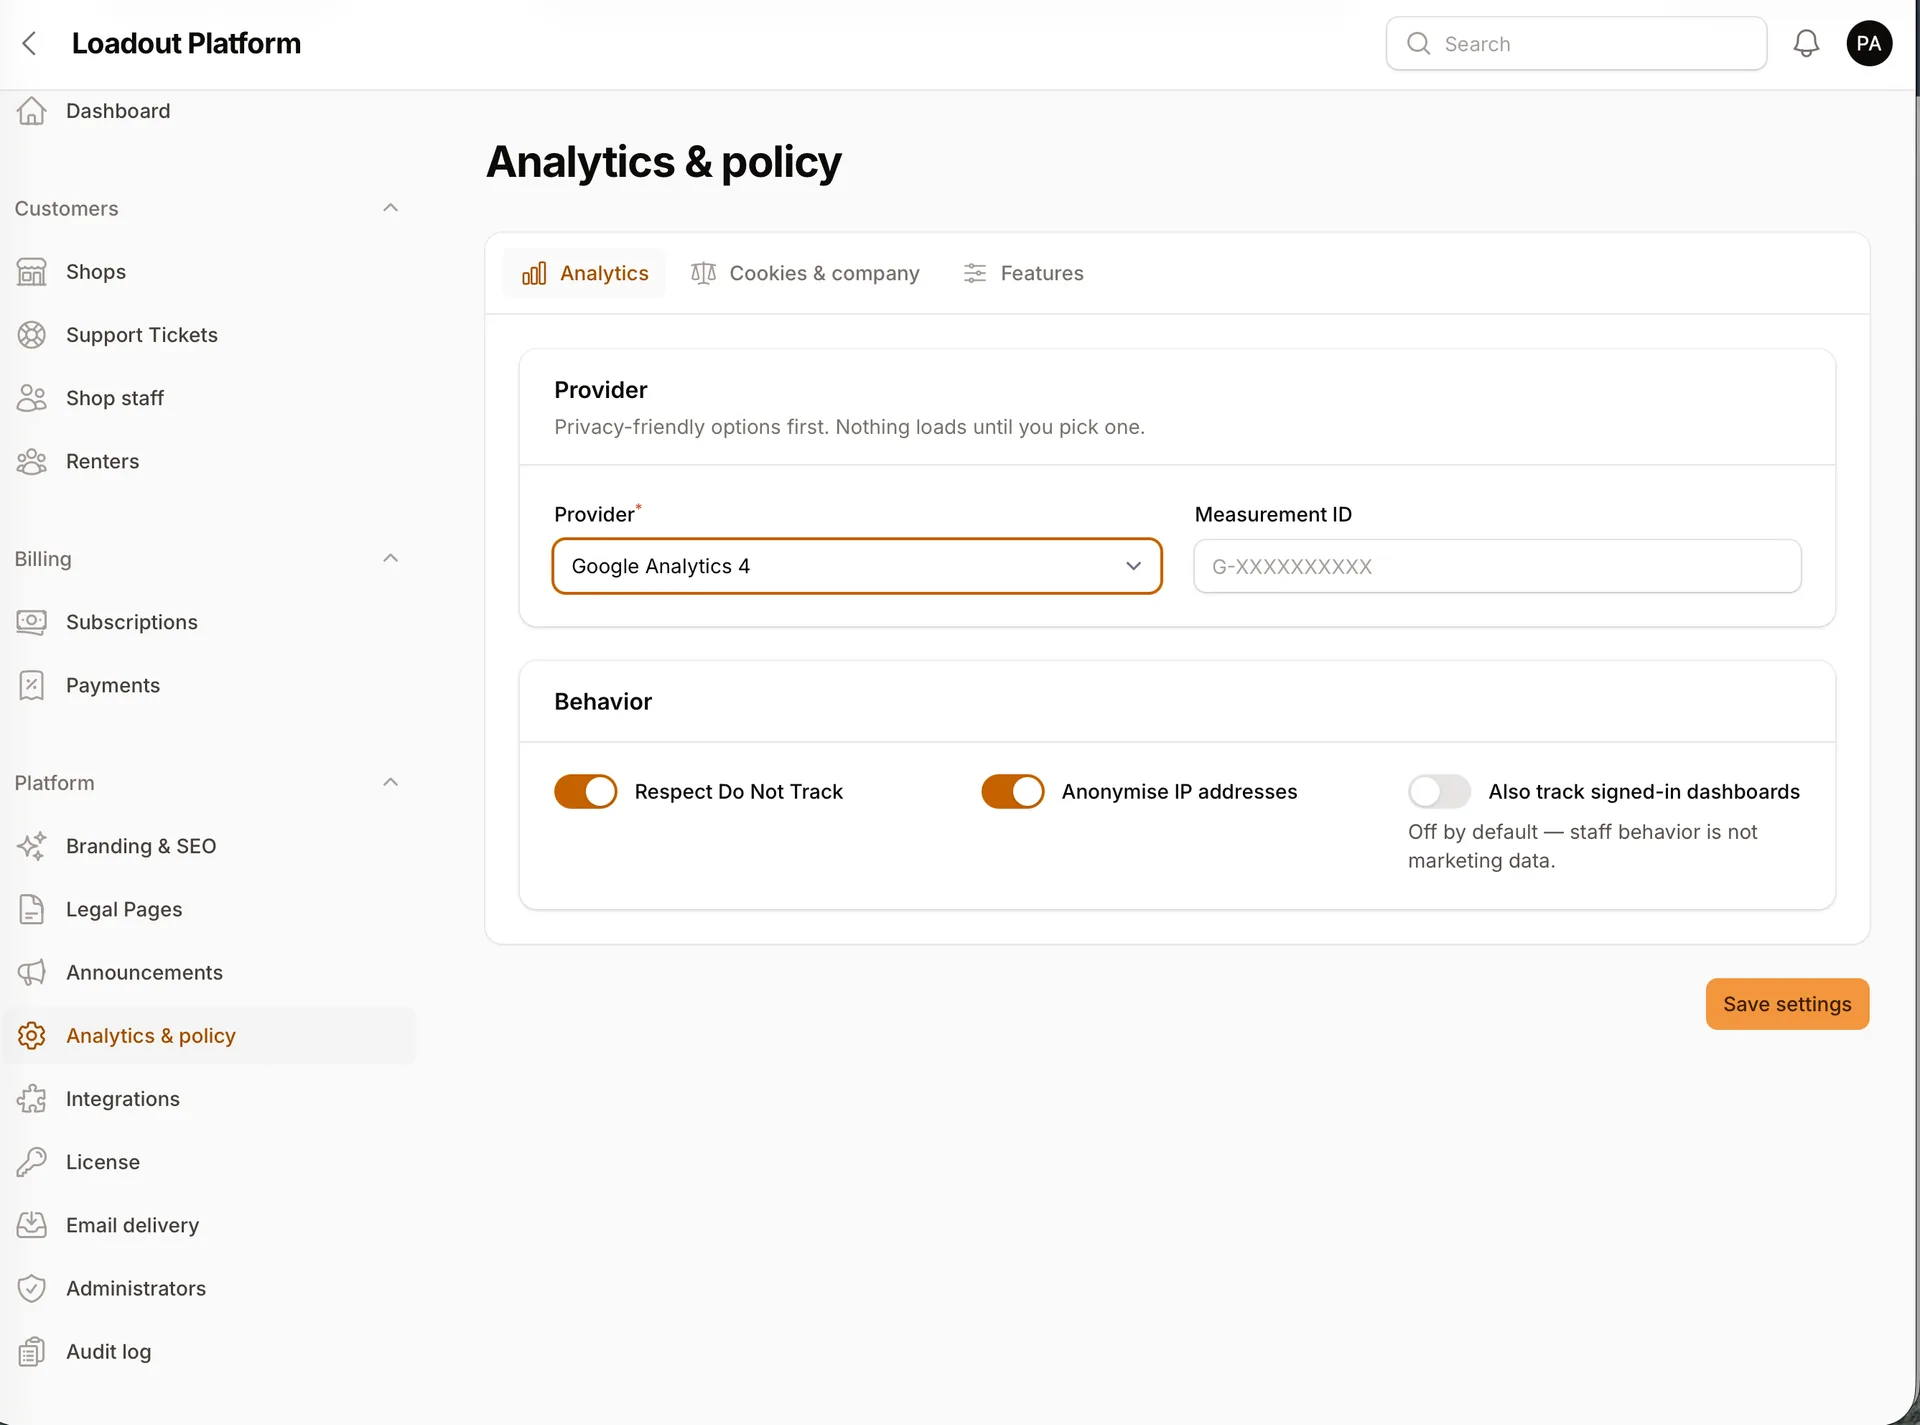1920x1425 pixels.
Task: Collapse the Customers section
Action: (391, 208)
